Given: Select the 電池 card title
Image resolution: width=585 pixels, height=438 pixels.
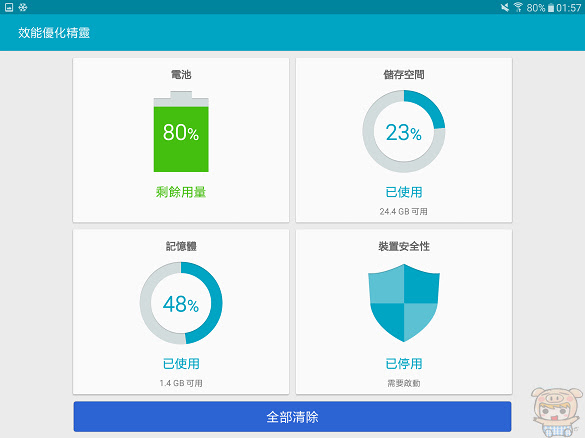Looking at the screenshot, I should coord(181,75).
